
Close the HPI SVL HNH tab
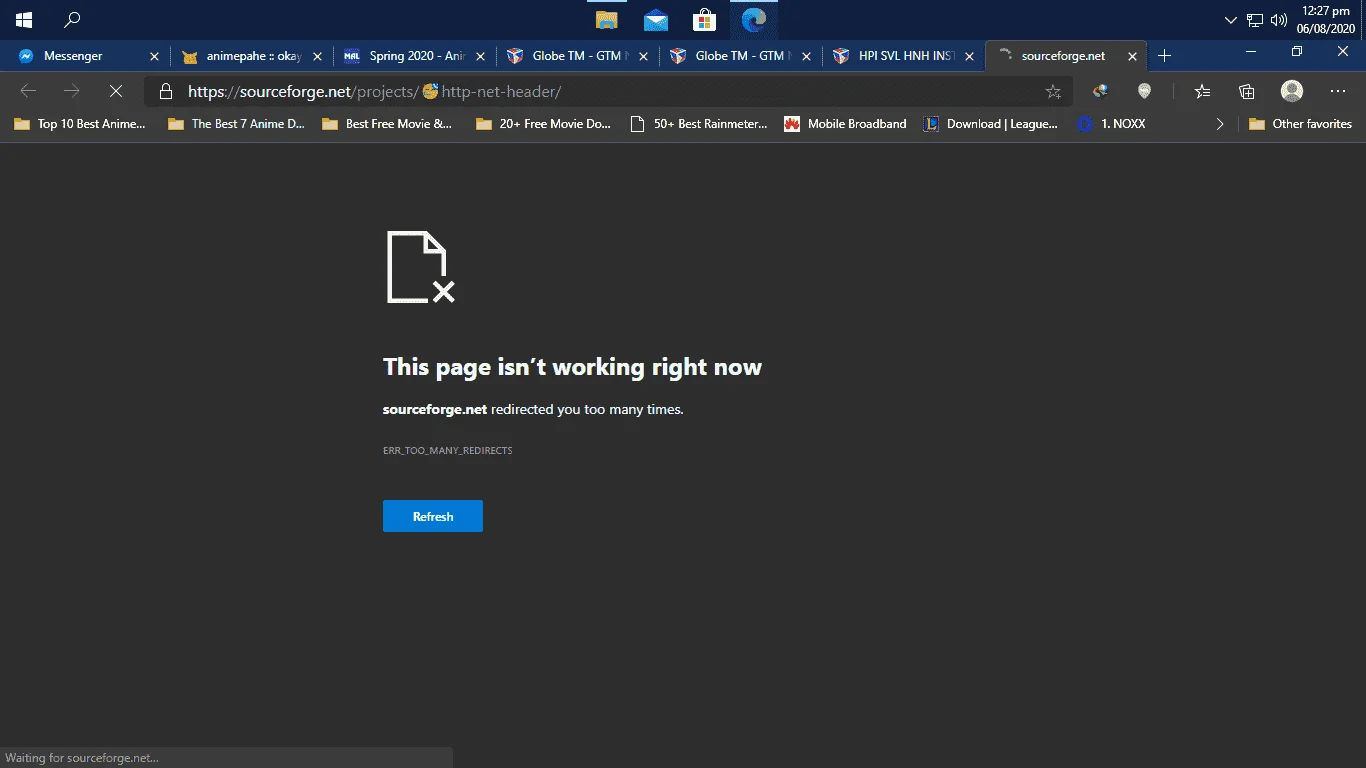969,56
